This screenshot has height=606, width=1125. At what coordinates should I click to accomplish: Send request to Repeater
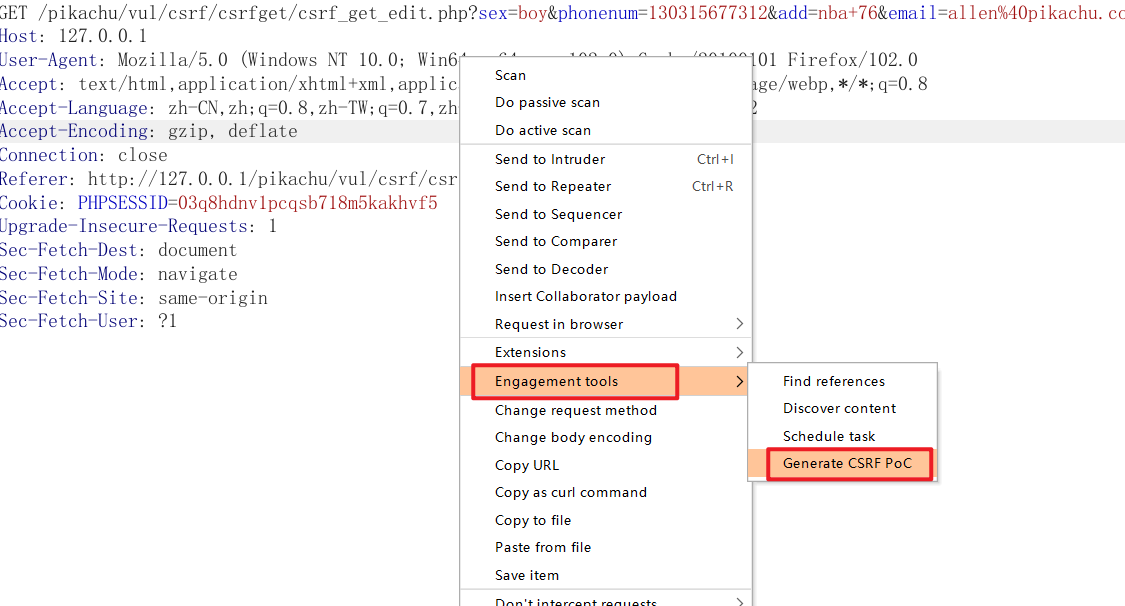point(553,186)
